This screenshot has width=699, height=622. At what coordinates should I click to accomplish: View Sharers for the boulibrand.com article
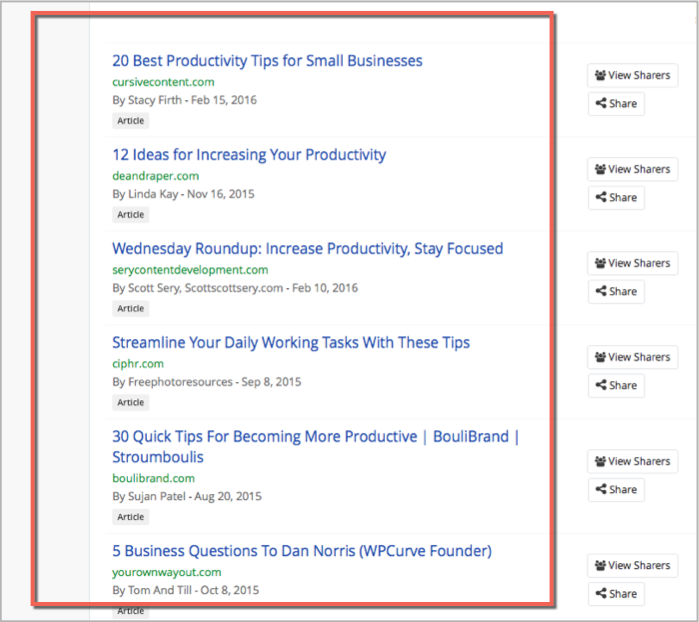pos(633,461)
